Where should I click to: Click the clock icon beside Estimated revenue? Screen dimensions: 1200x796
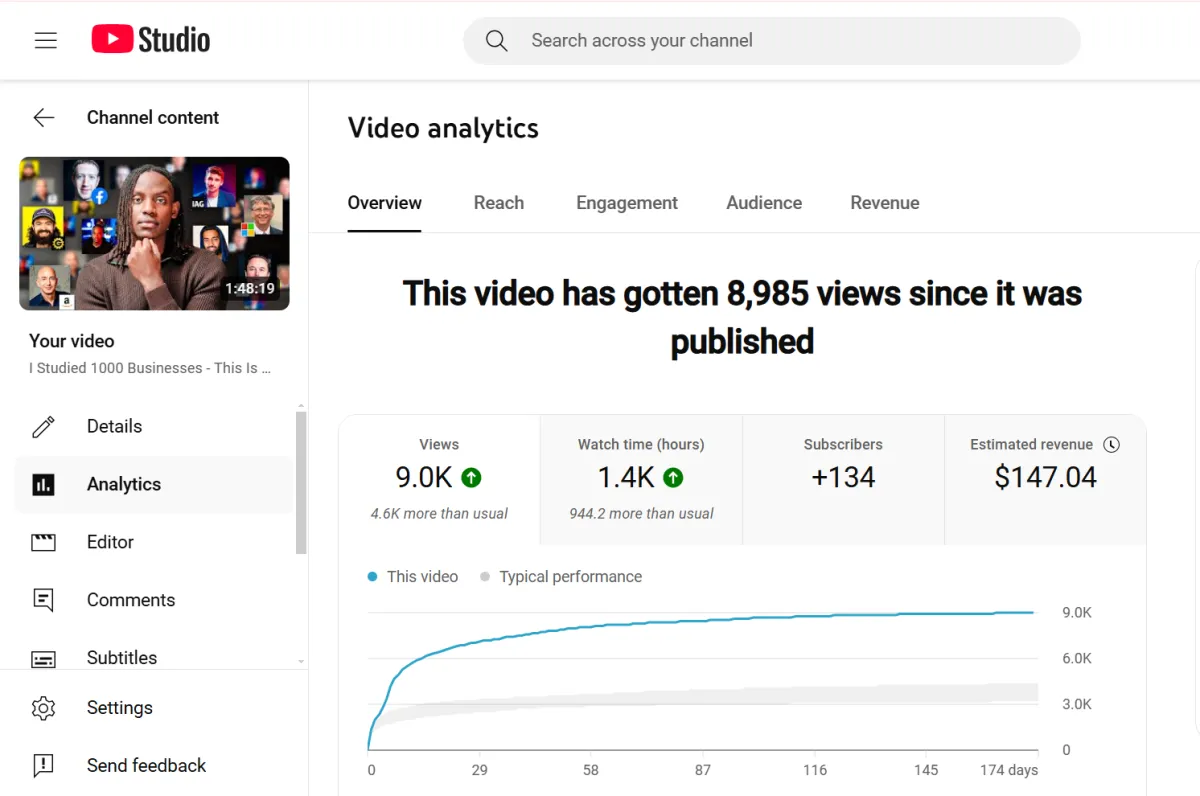tap(1111, 445)
